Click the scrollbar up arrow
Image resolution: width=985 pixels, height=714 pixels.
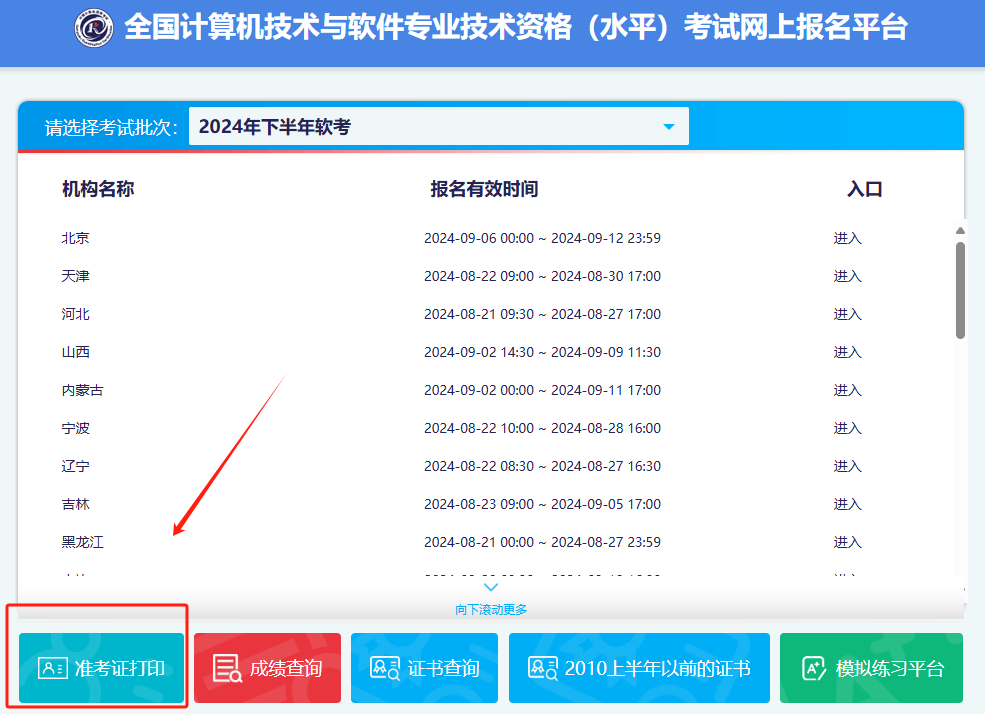[x=960, y=229]
